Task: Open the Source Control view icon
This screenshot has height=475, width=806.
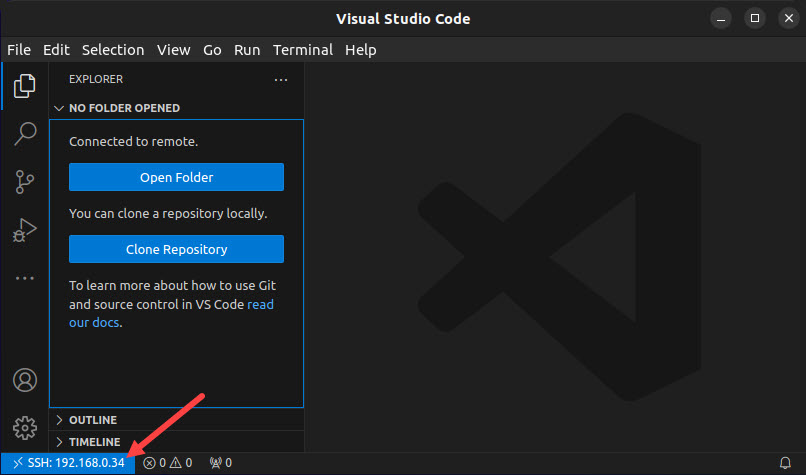Action: click(24, 182)
